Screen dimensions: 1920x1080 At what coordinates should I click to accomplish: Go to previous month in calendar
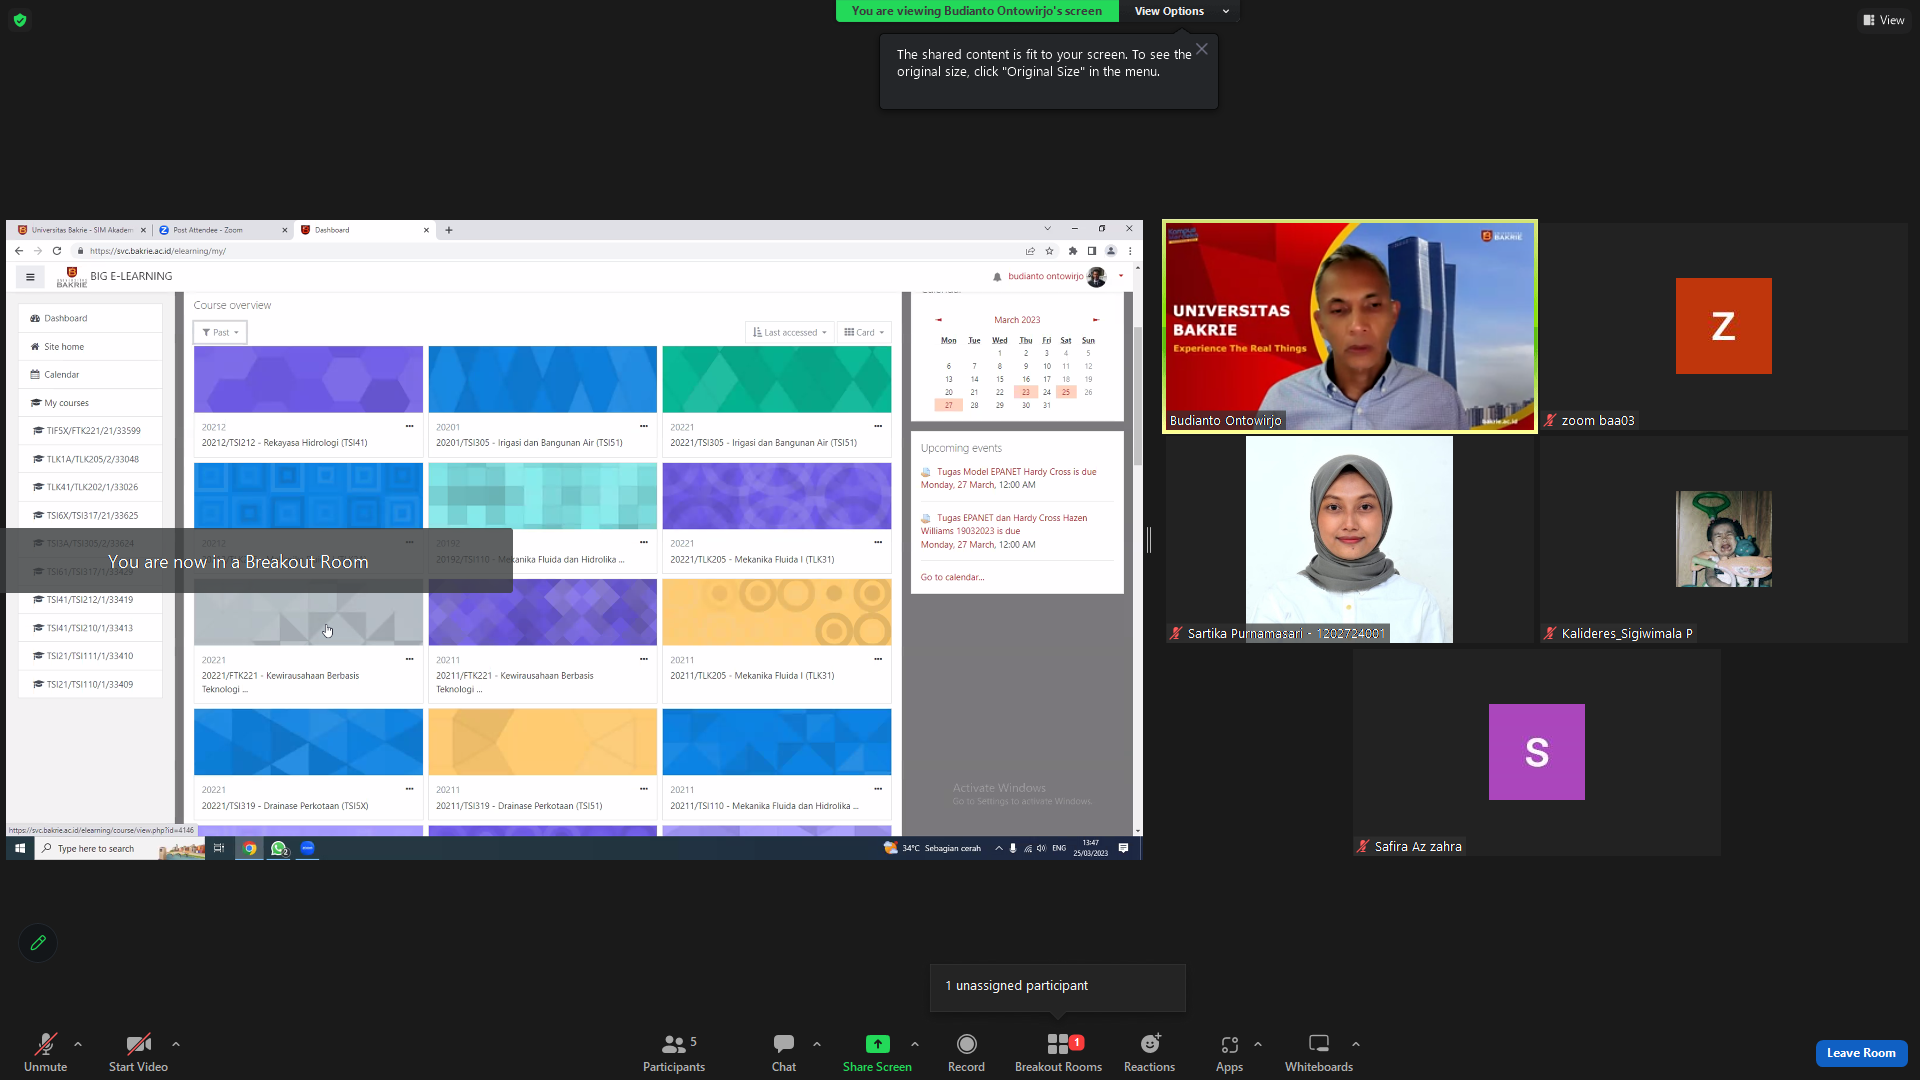click(938, 320)
